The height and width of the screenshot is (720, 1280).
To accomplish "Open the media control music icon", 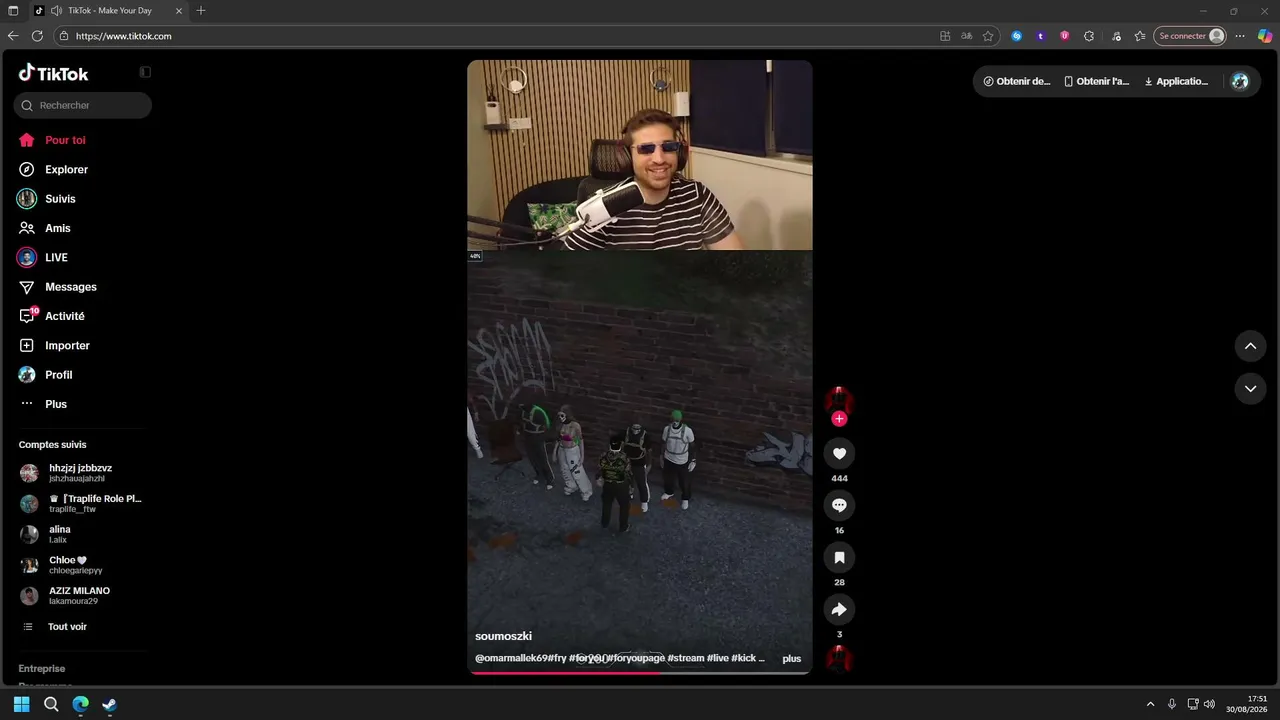I will (1116, 36).
